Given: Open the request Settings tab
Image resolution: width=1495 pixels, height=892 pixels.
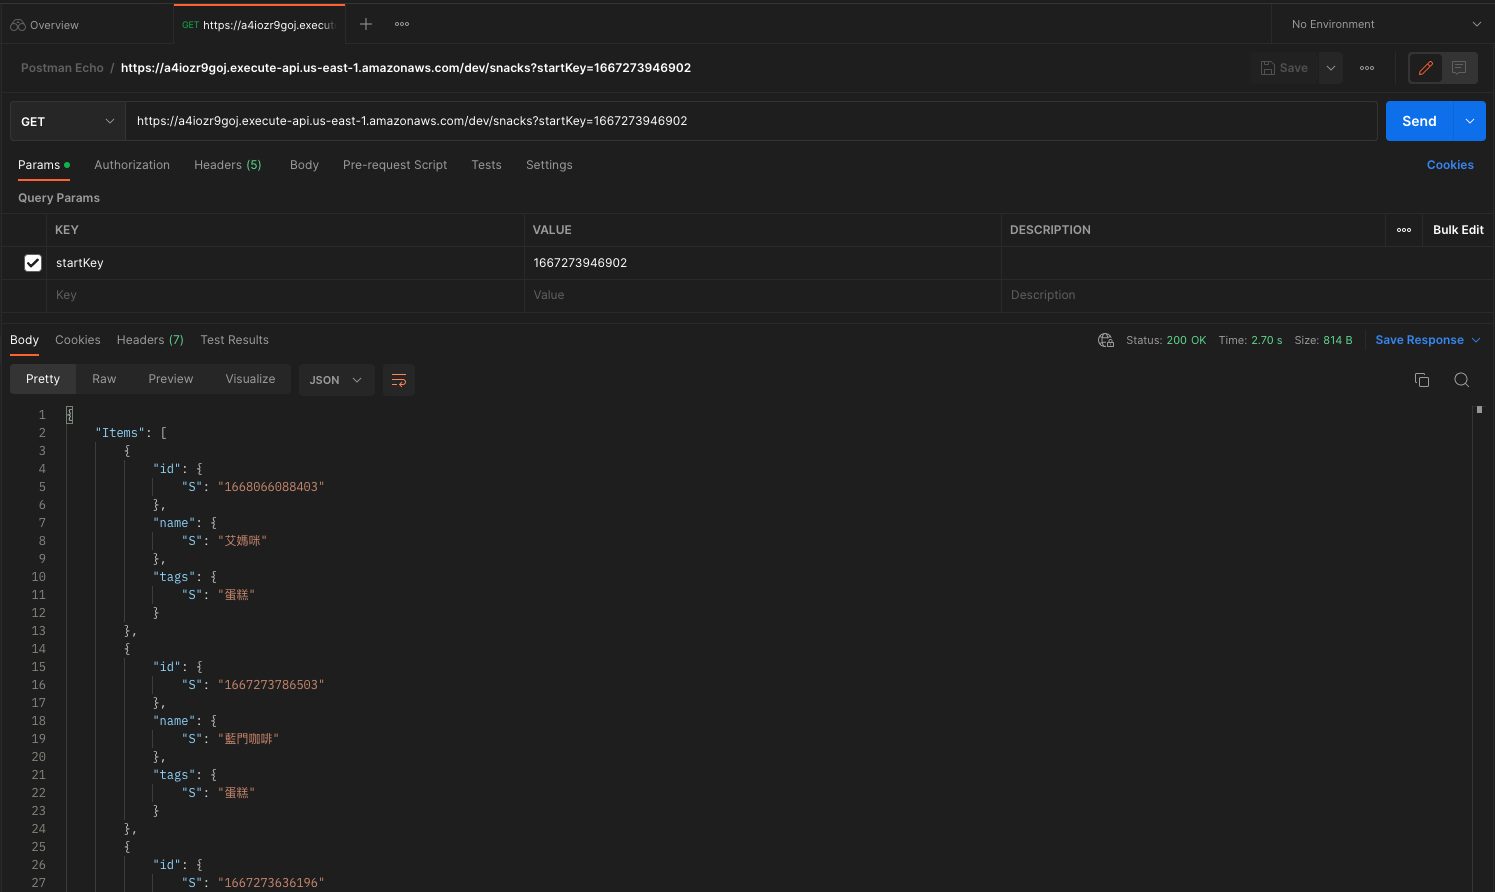Looking at the screenshot, I should pos(549,165).
